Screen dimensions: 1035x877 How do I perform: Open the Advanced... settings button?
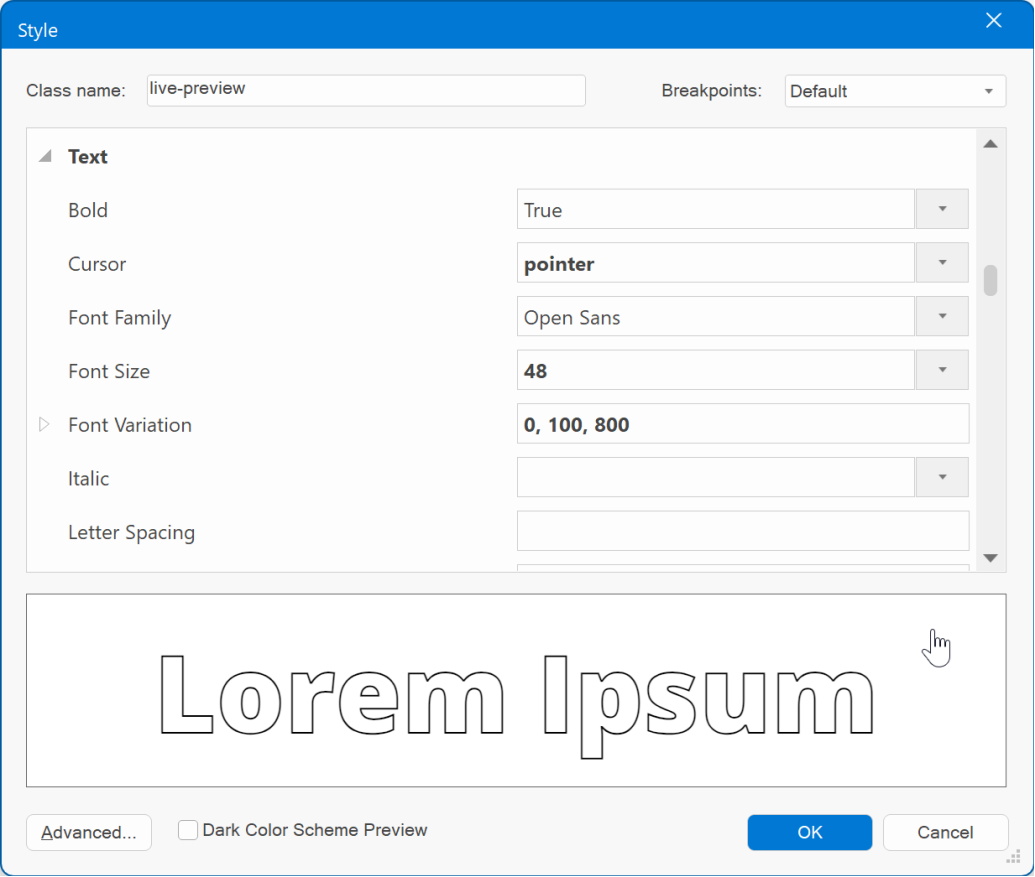89,832
